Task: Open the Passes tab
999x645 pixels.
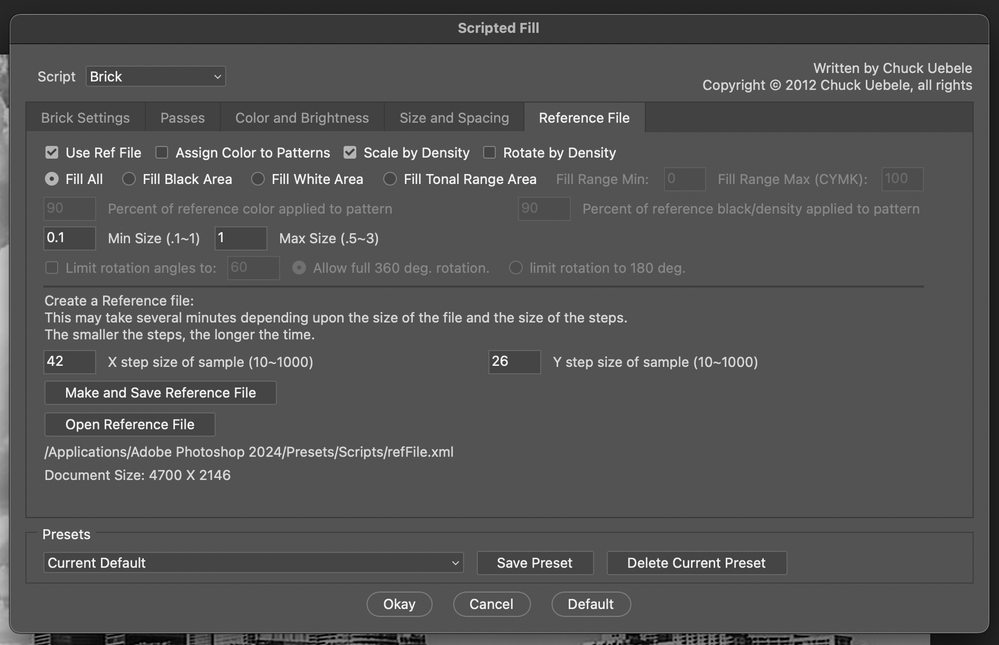Action: [182, 117]
